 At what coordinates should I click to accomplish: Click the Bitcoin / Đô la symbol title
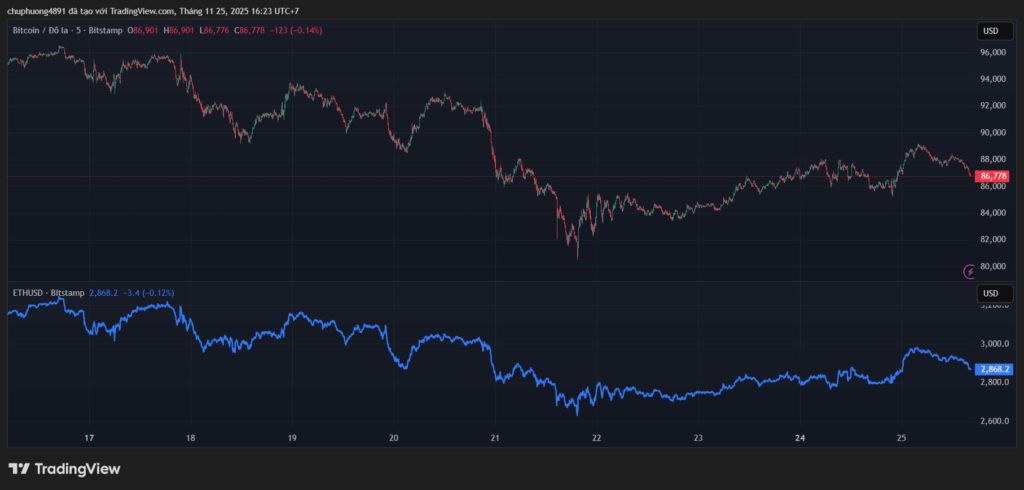pyautogui.click(x=47, y=31)
